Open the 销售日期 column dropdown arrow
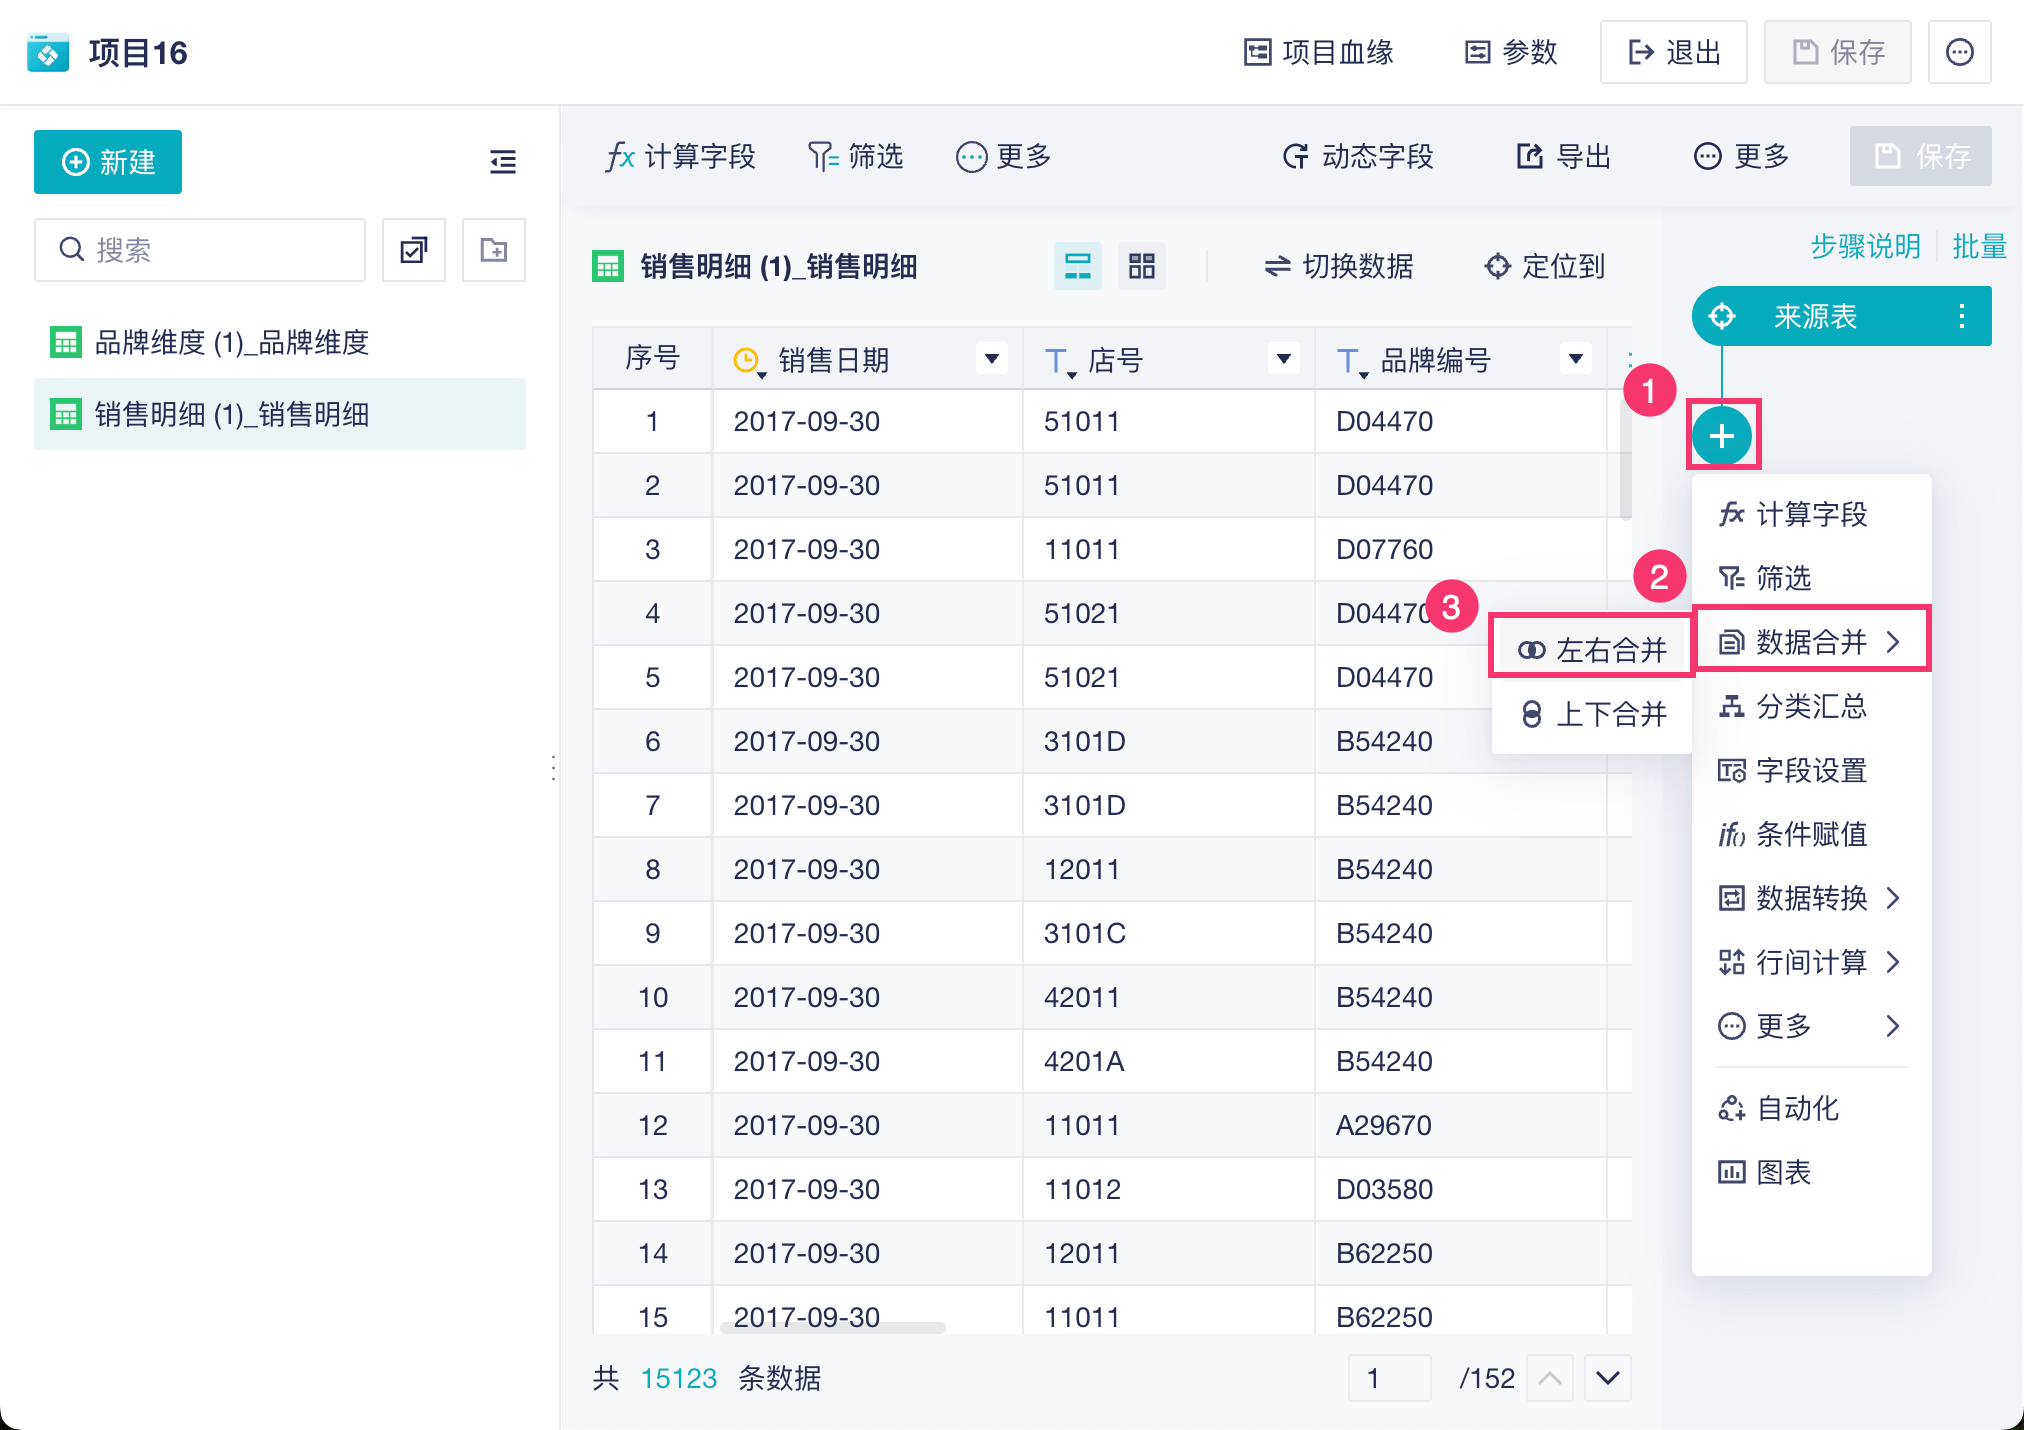Screen dimensions: 2024x1430 [991, 359]
